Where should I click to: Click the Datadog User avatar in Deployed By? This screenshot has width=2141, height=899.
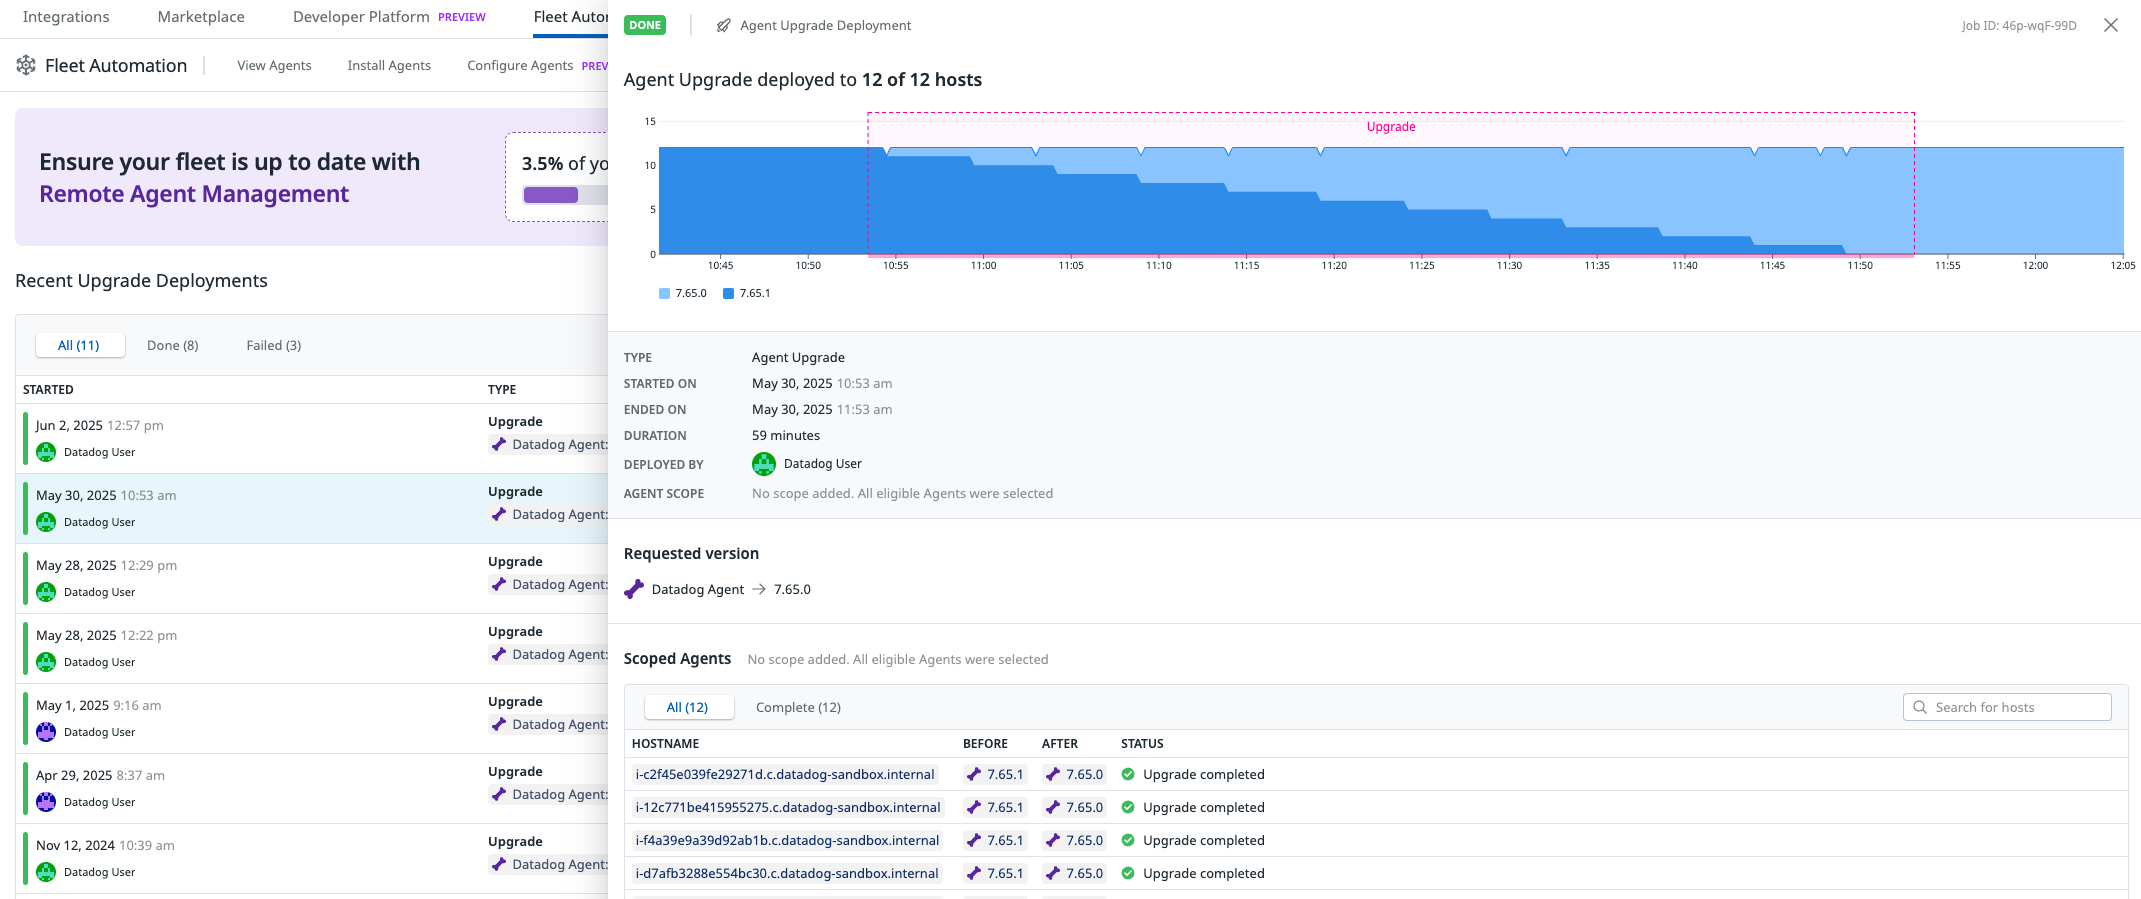coord(764,464)
